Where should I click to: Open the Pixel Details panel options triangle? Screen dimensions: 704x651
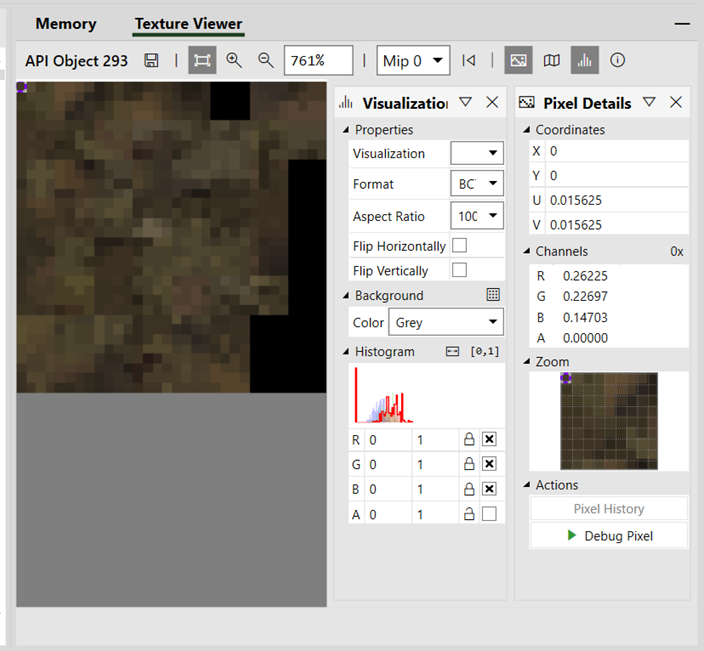tap(649, 102)
